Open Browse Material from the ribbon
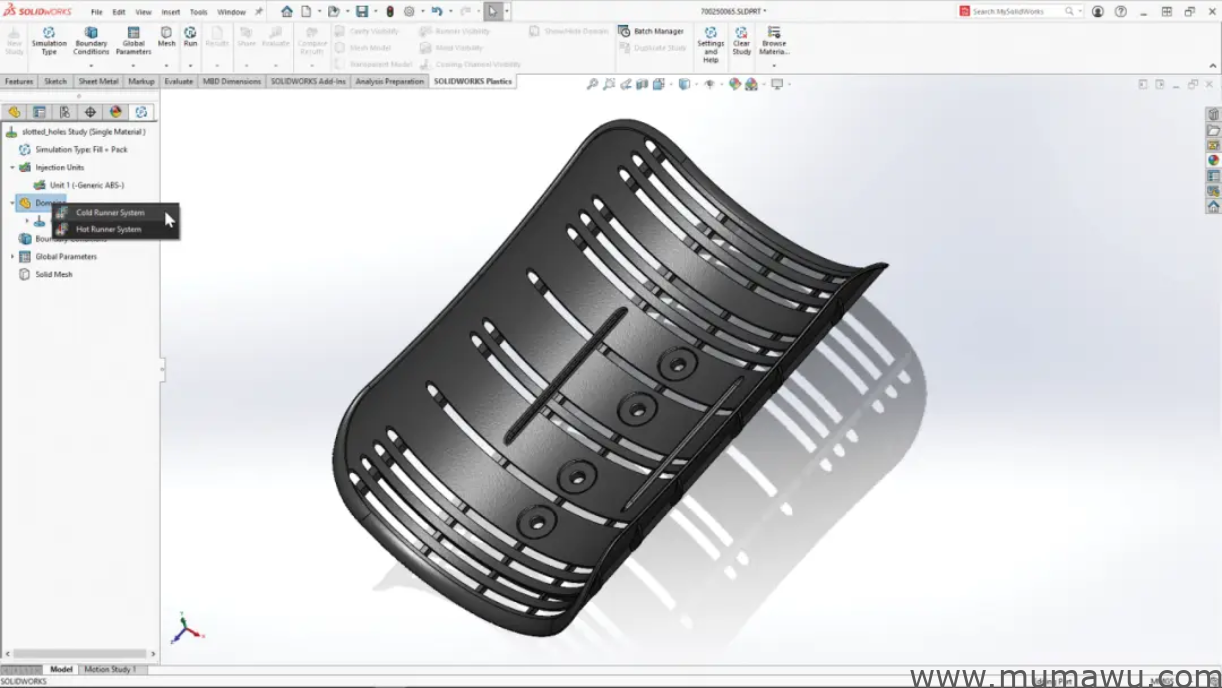 click(774, 42)
